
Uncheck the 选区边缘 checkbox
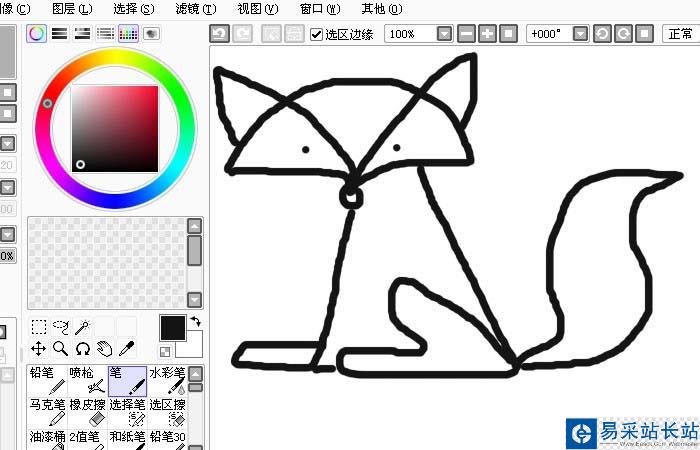317,34
